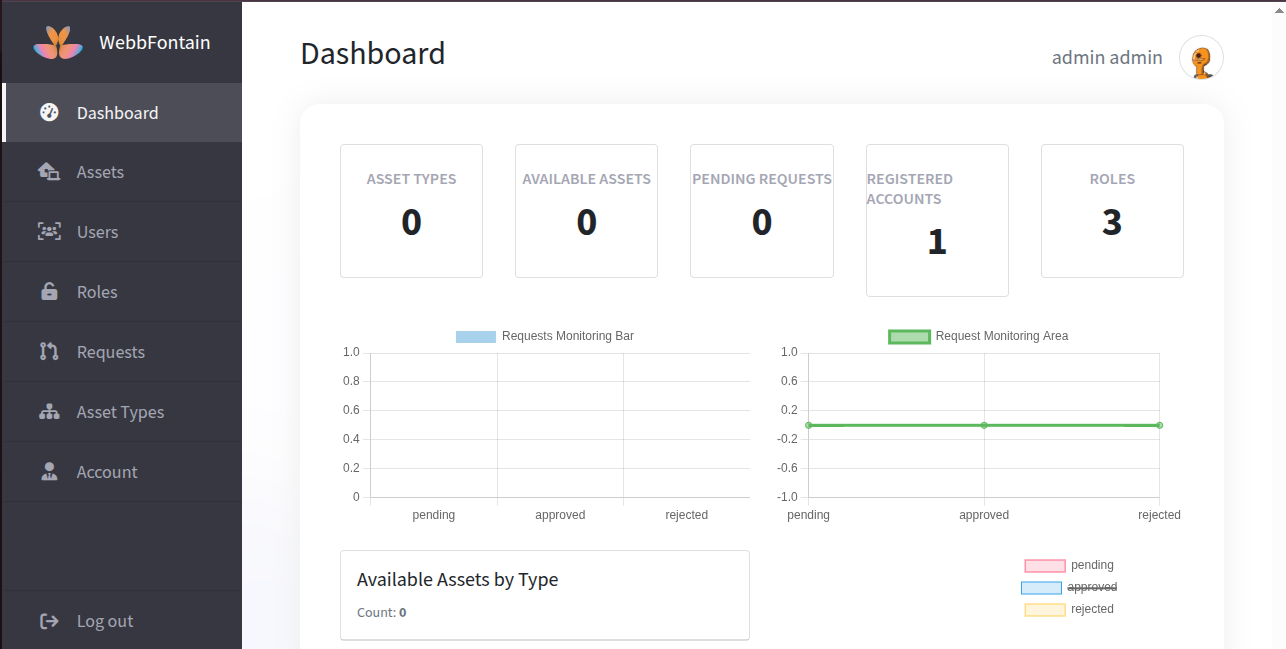The width and height of the screenshot is (1286, 649).
Task: Click the Assets icon in sidebar
Action: tap(49, 172)
